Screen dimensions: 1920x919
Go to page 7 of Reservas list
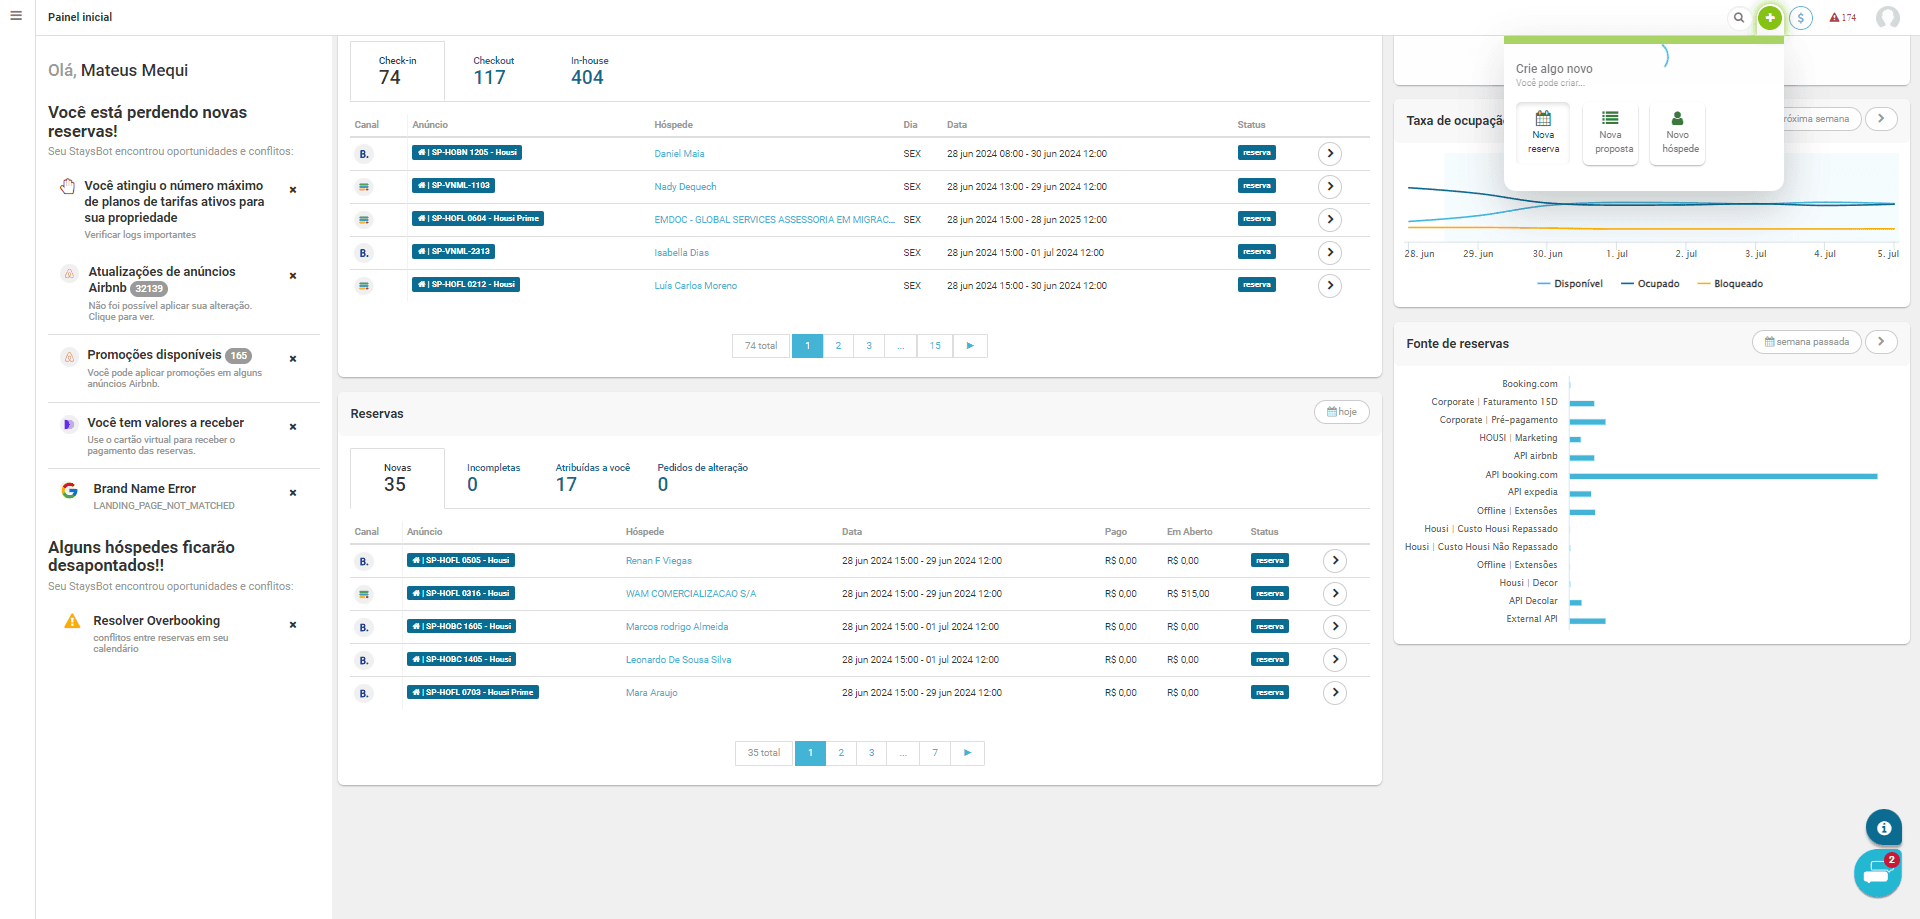(x=935, y=753)
